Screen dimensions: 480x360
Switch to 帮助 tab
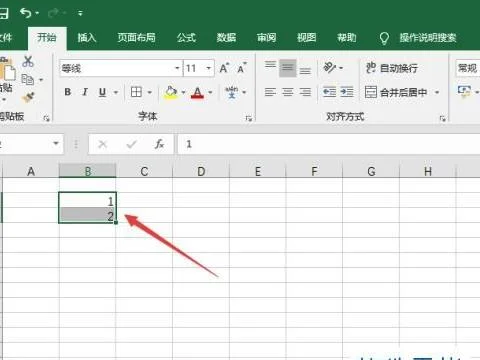(347, 38)
